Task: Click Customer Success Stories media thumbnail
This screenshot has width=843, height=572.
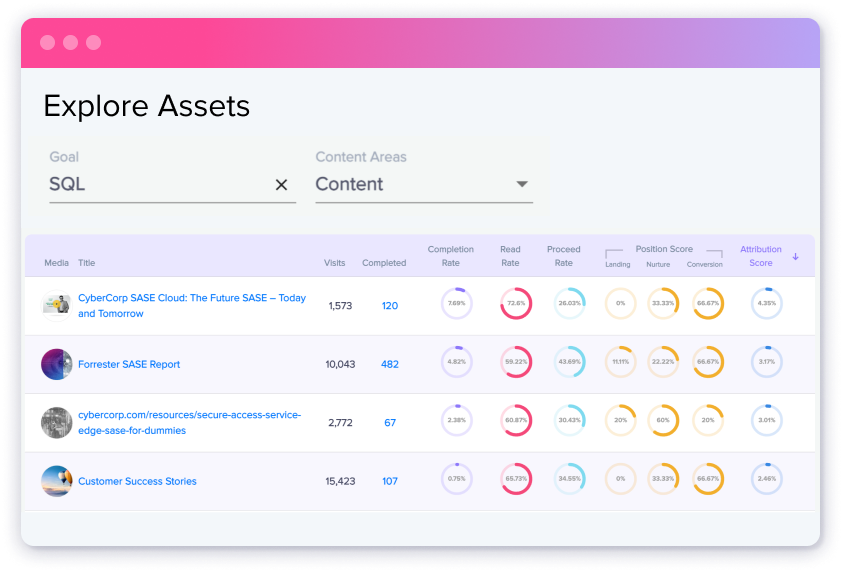Action: pos(56,481)
